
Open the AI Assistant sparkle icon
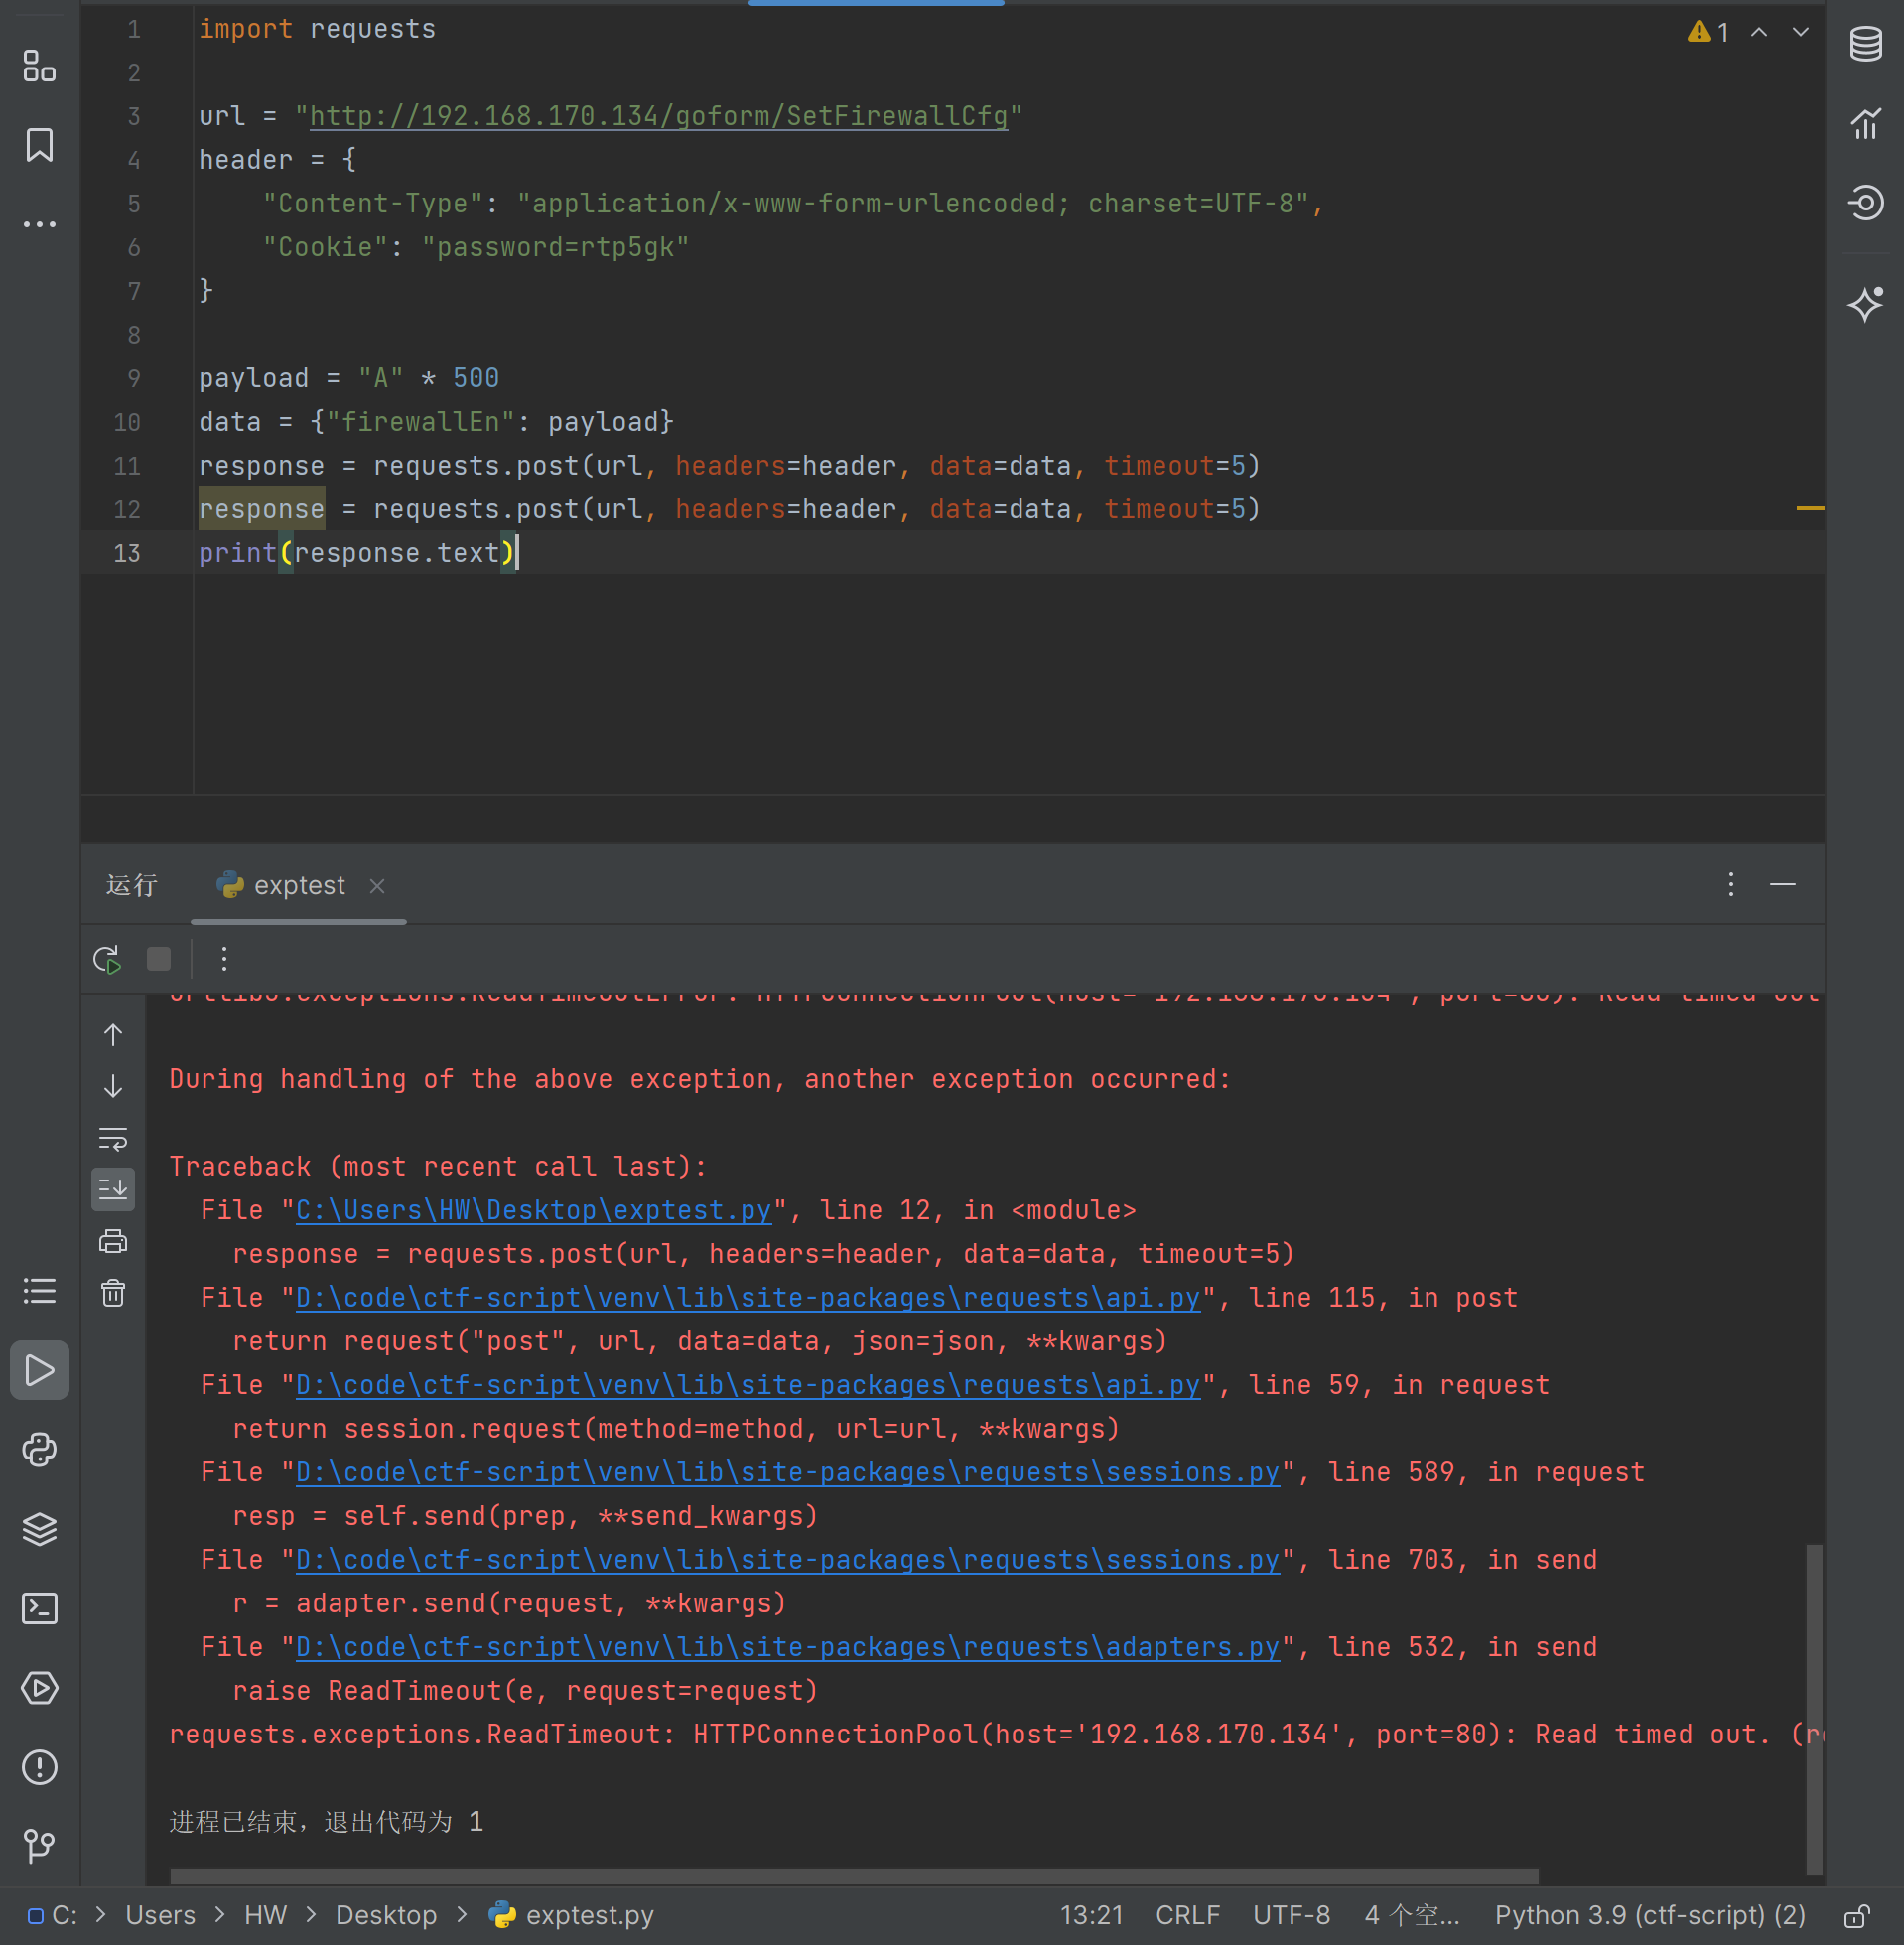click(x=1865, y=303)
